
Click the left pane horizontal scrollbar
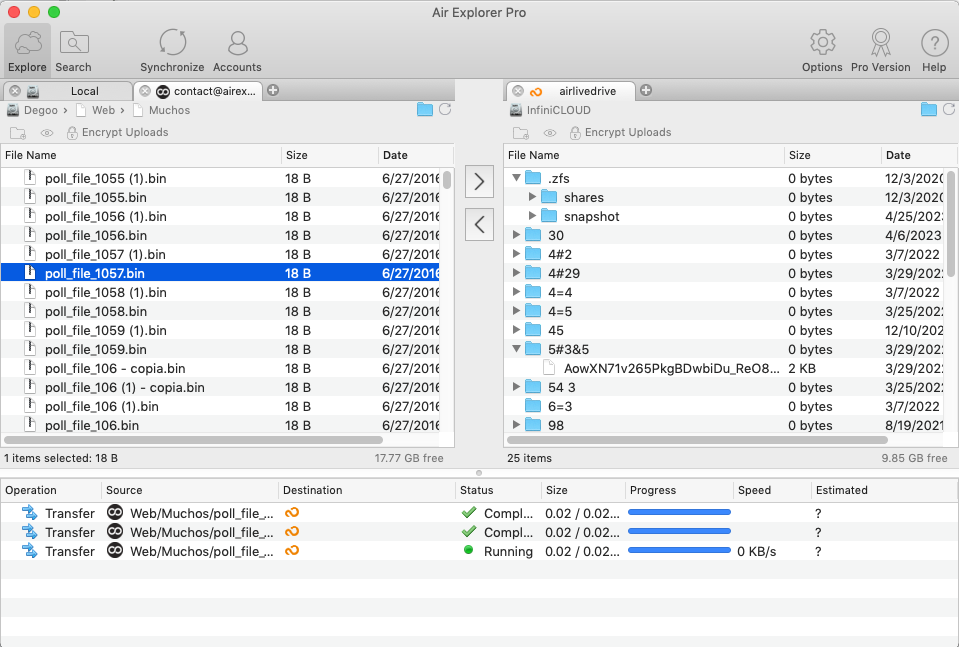tap(193, 440)
